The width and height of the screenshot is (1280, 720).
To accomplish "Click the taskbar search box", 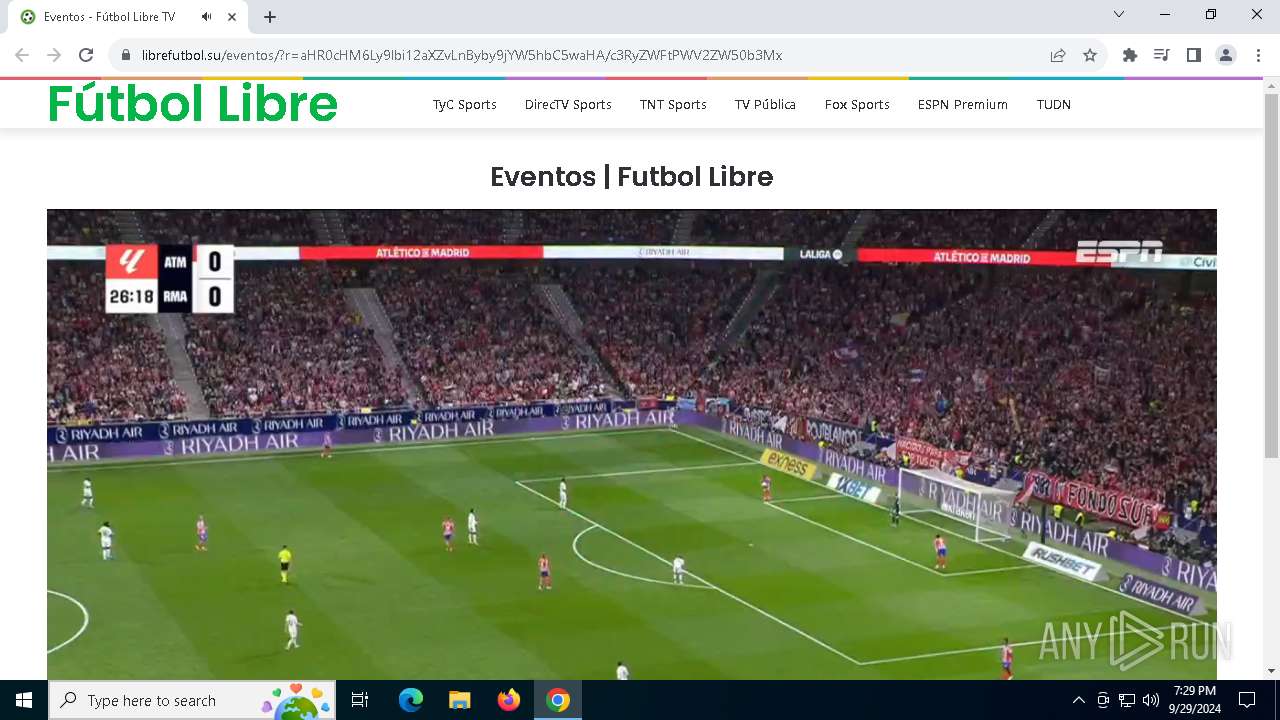I will click(192, 700).
